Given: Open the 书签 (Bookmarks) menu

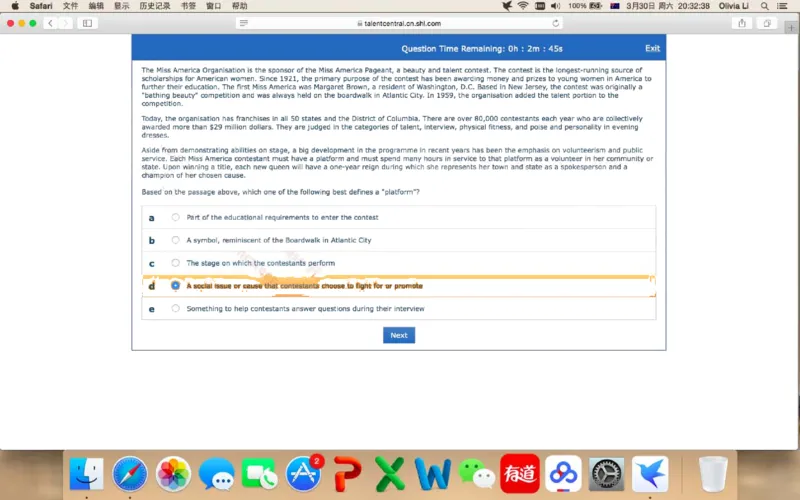Looking at the screenshot, I should point(188,6).
